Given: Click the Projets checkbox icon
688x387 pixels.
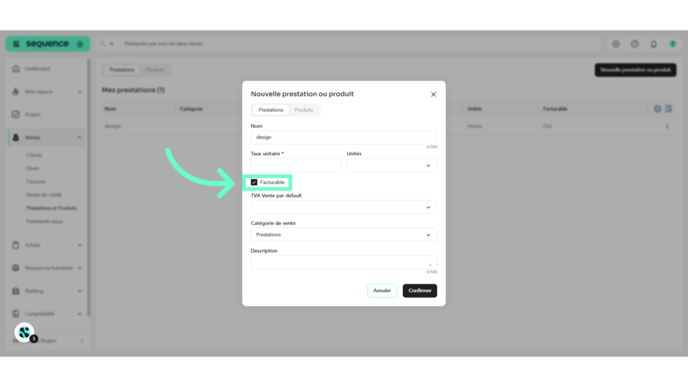Looking at the screenshot, I should 16,115.
